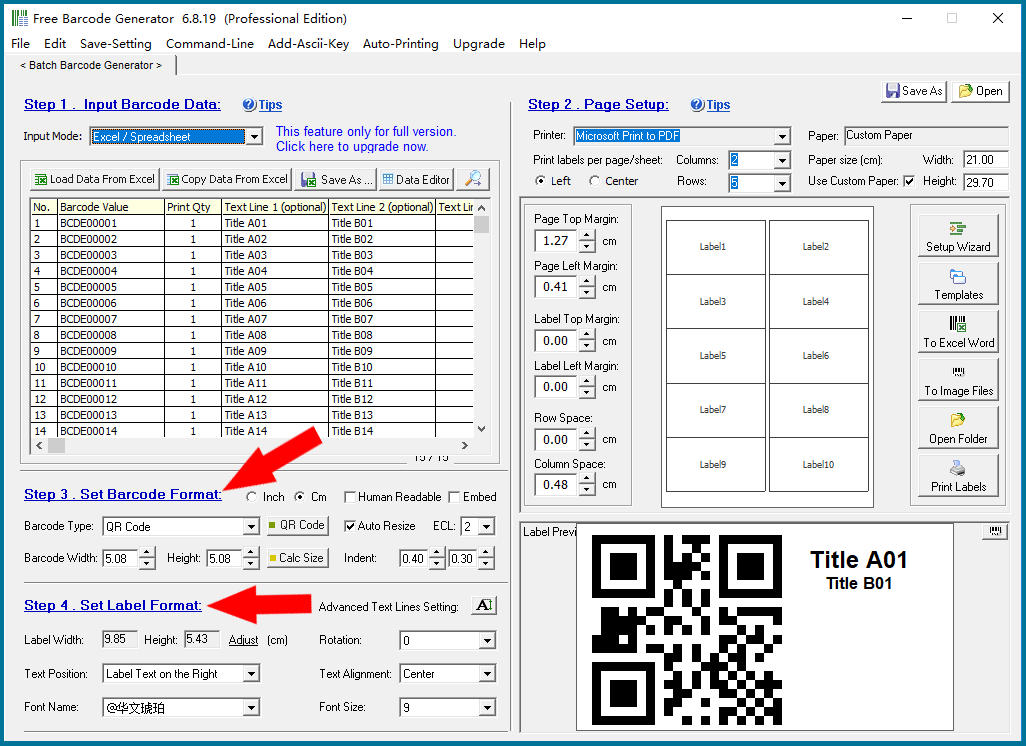Click Copy Data From Excel button

(x=227, y=179)
